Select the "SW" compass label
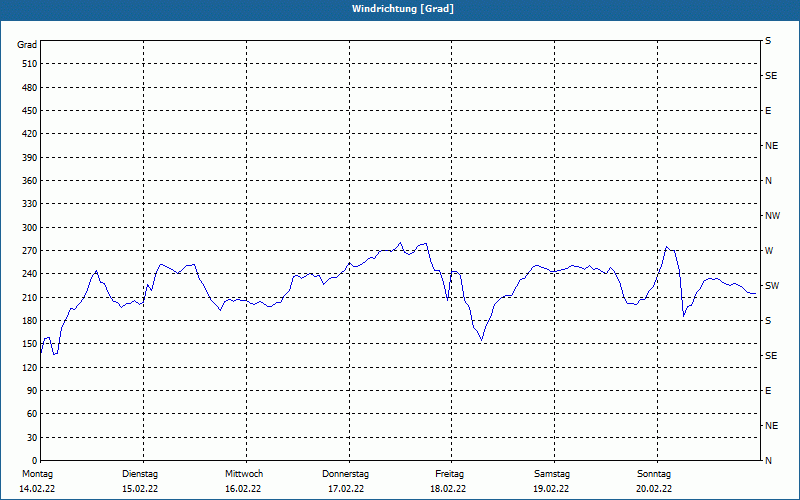The height and width of the screenshot is (500, 800). 772,286
